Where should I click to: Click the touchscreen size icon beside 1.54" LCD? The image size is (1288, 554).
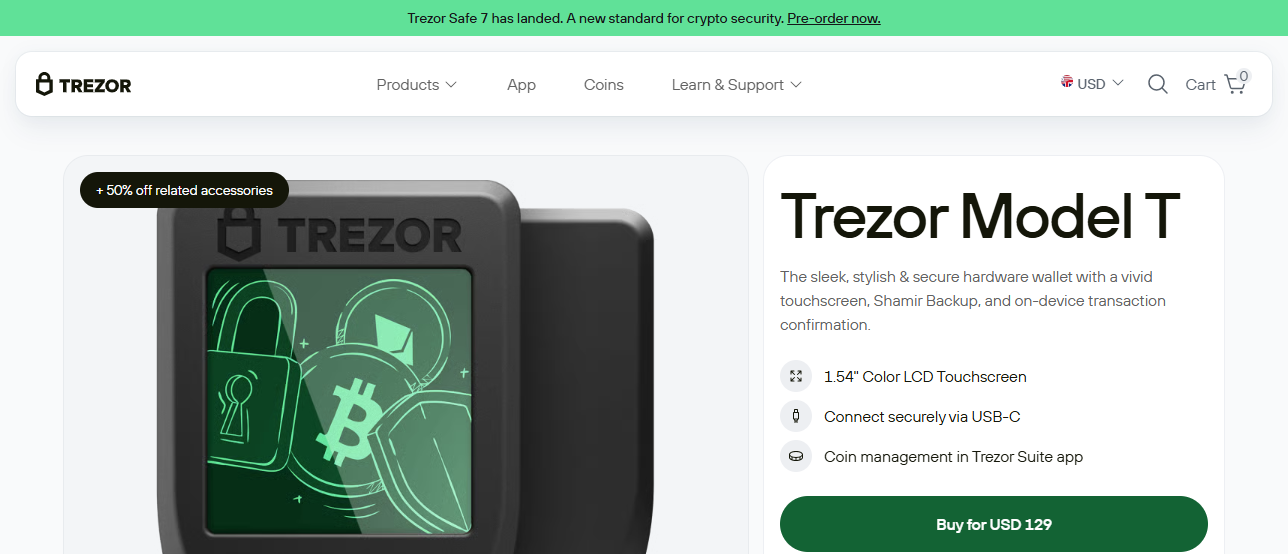(x=796, y=376)
